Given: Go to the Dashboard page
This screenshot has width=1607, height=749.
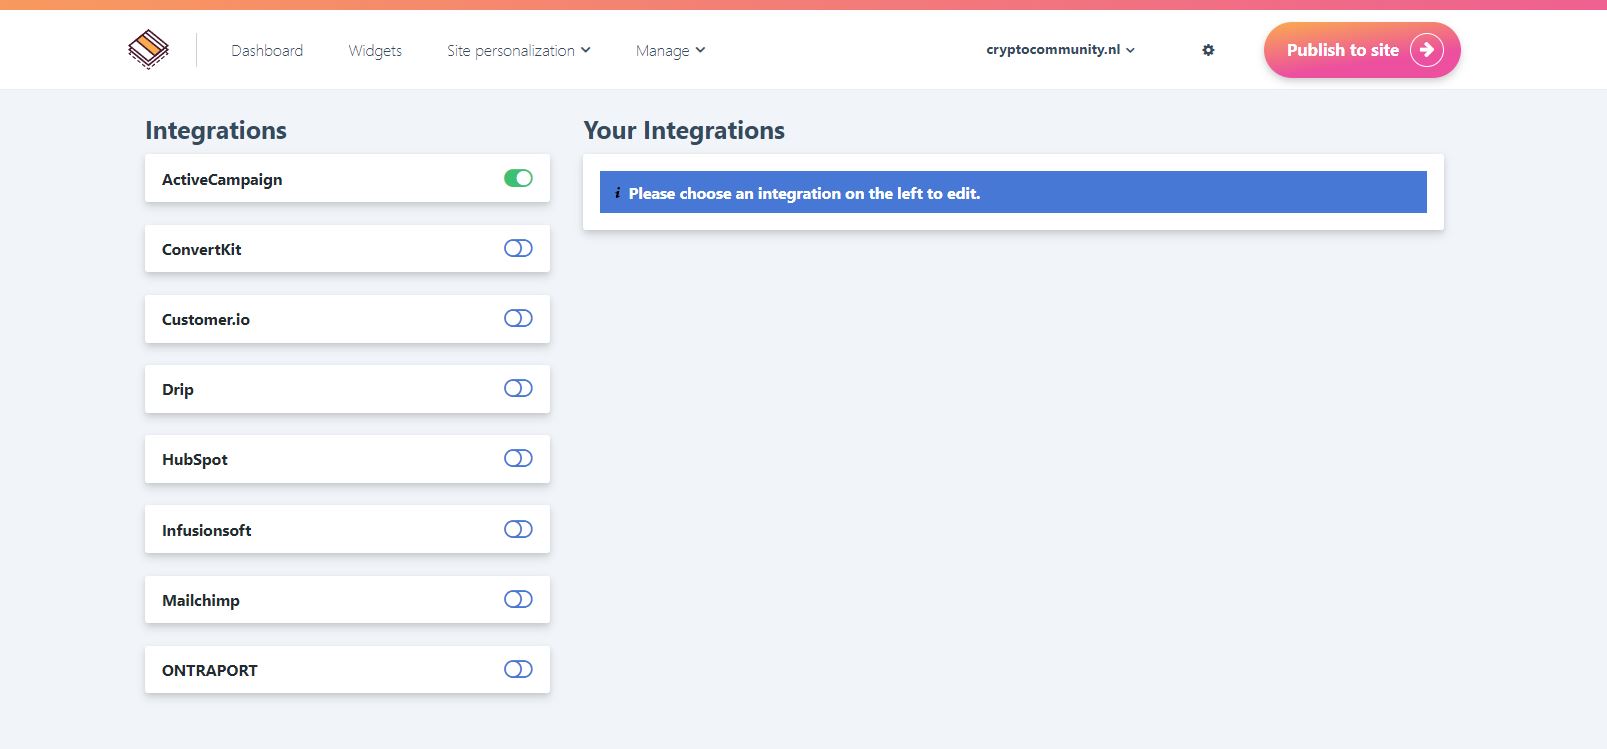Looking at the screenshot, I should [x=267, y=50].
